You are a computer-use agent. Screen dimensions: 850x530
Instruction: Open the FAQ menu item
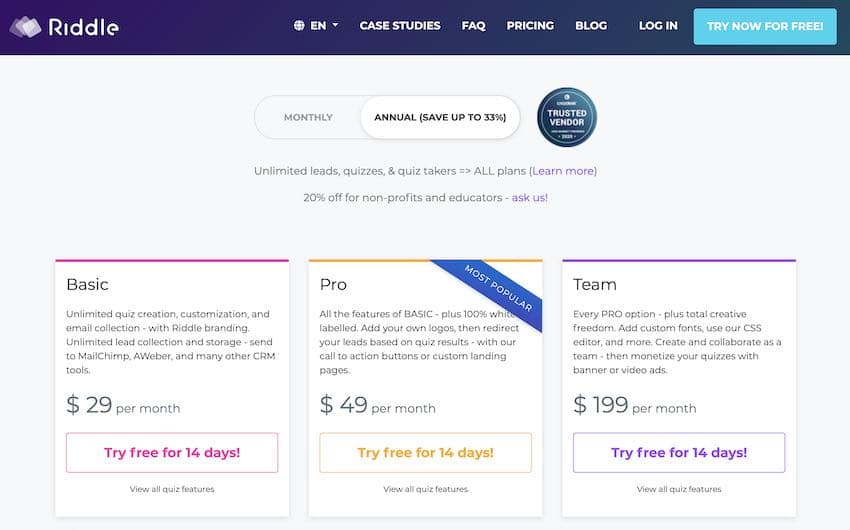coord(474,25)
